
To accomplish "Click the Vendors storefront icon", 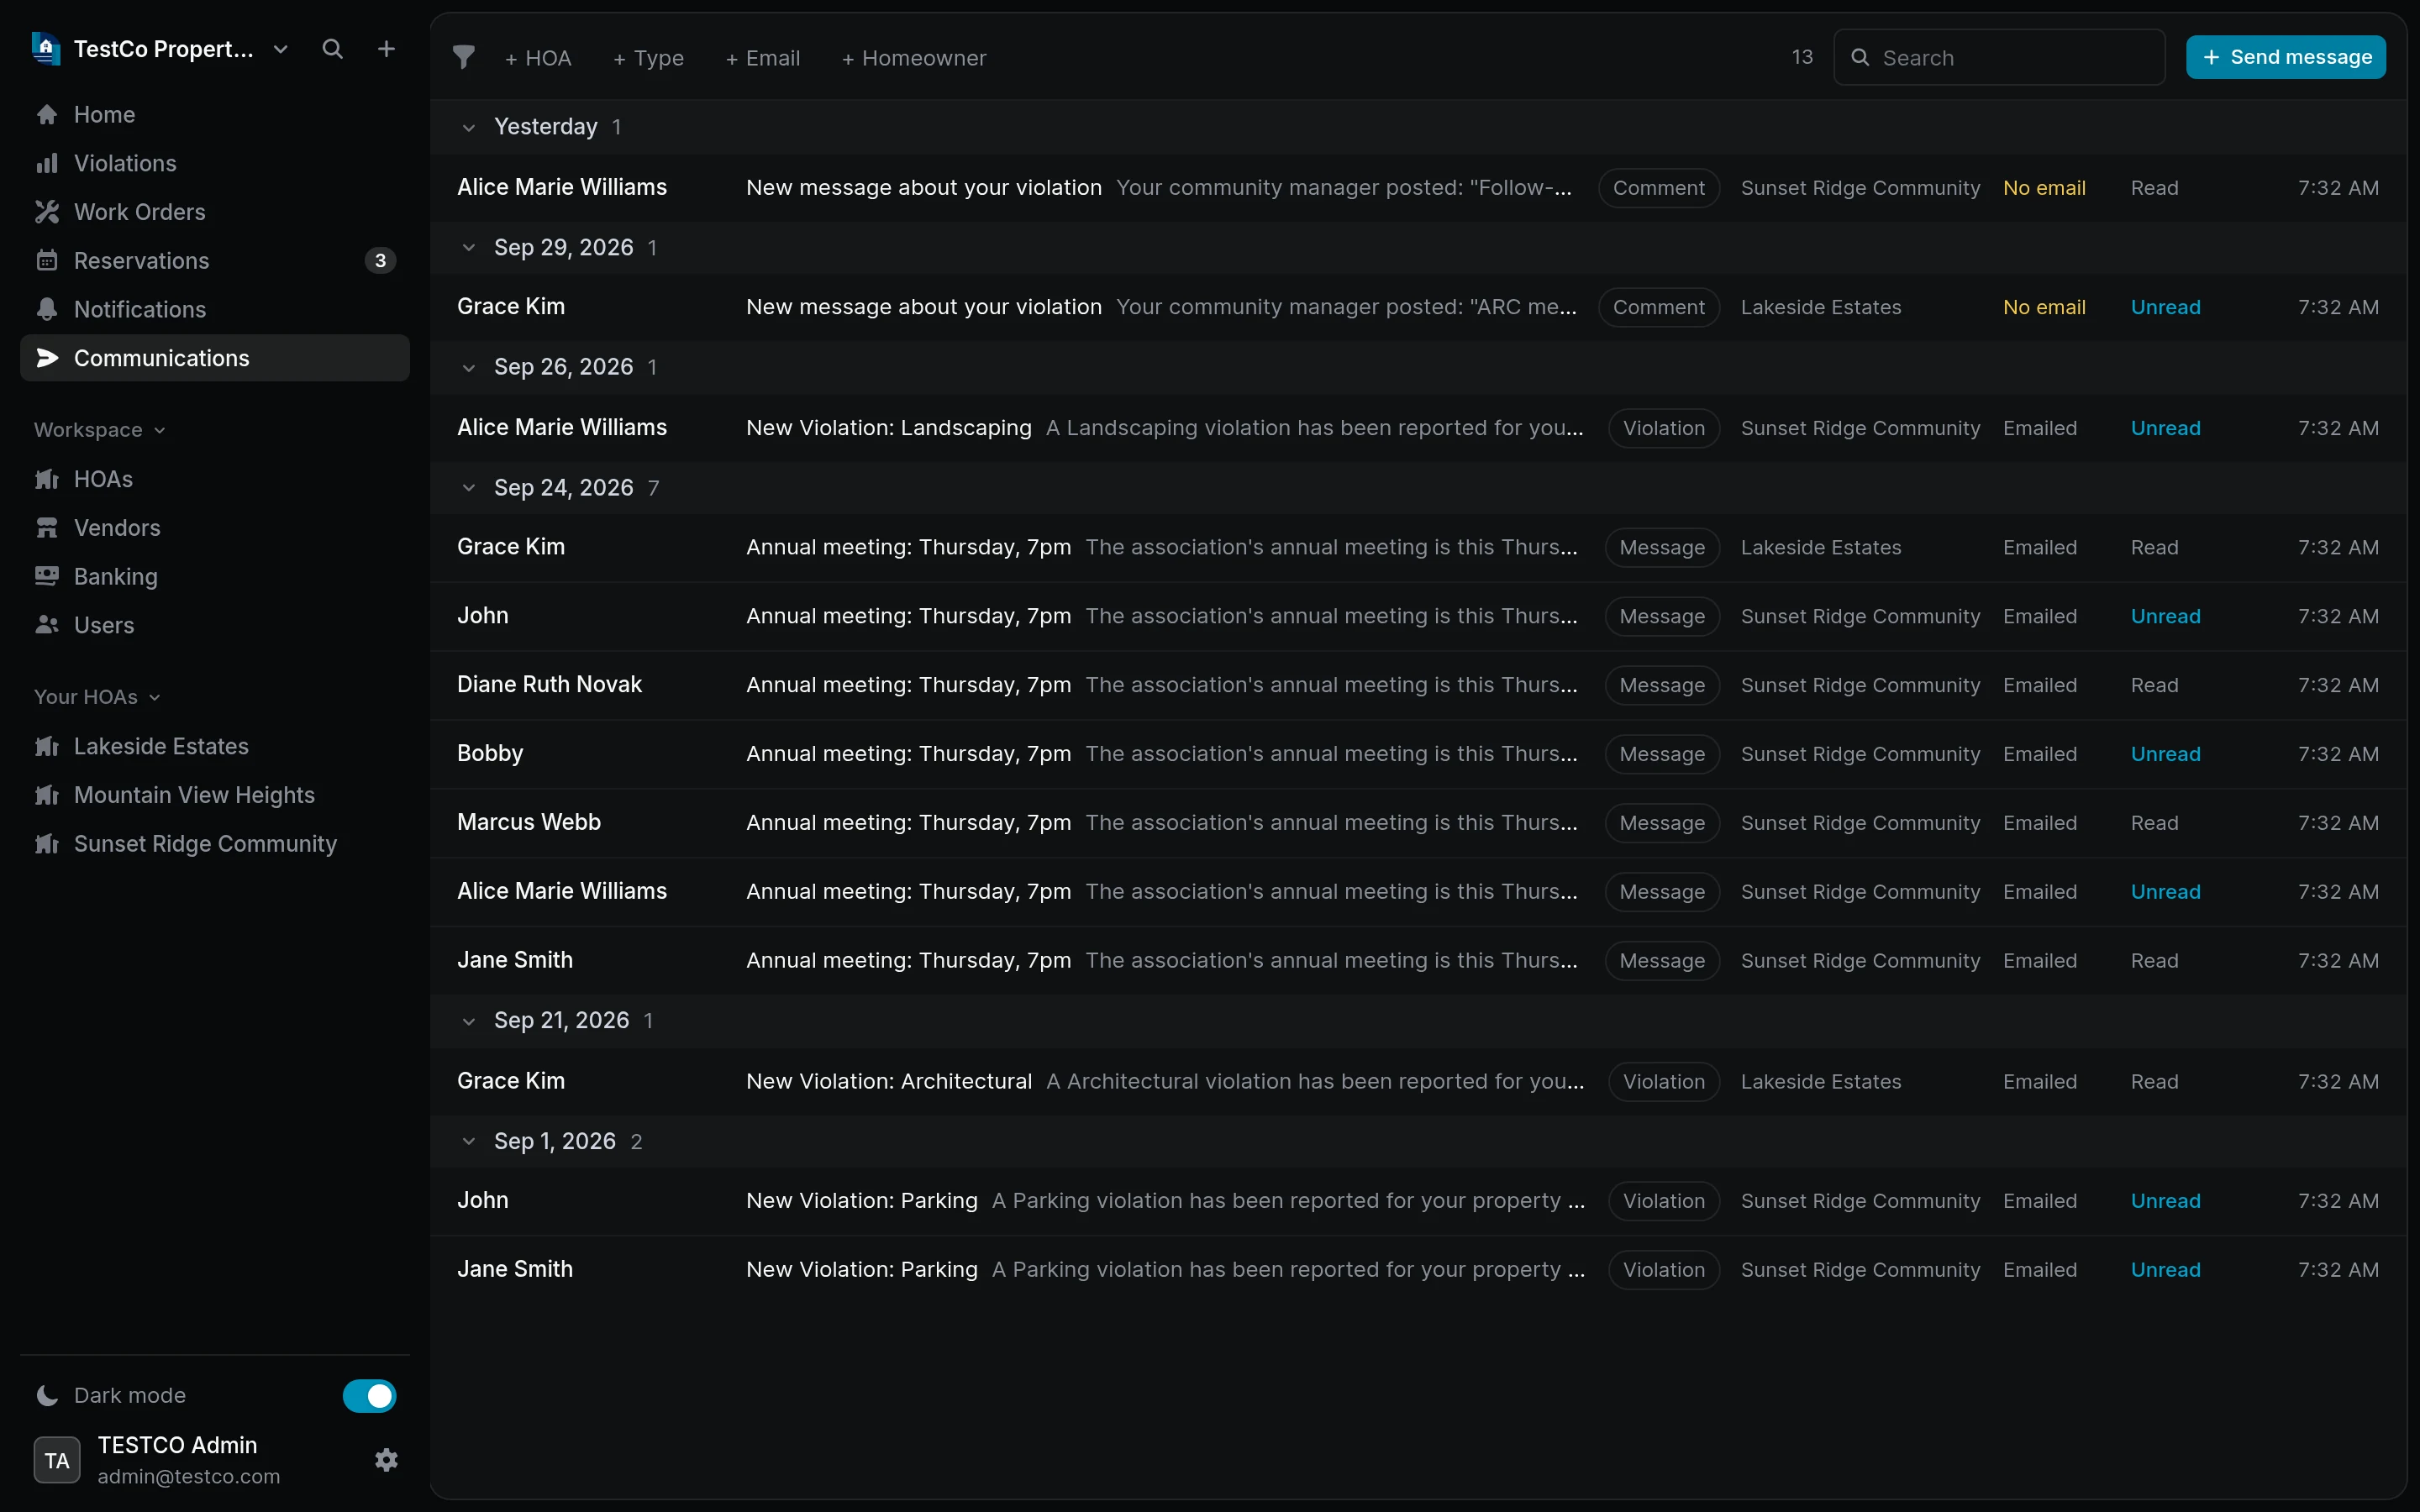I will [x=47, y=528].
